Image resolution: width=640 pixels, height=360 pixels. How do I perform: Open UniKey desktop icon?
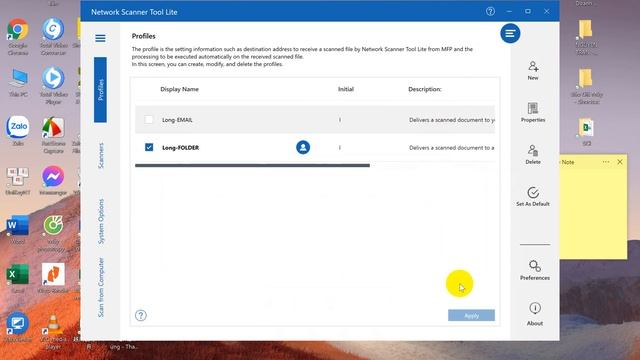point(18,180)
